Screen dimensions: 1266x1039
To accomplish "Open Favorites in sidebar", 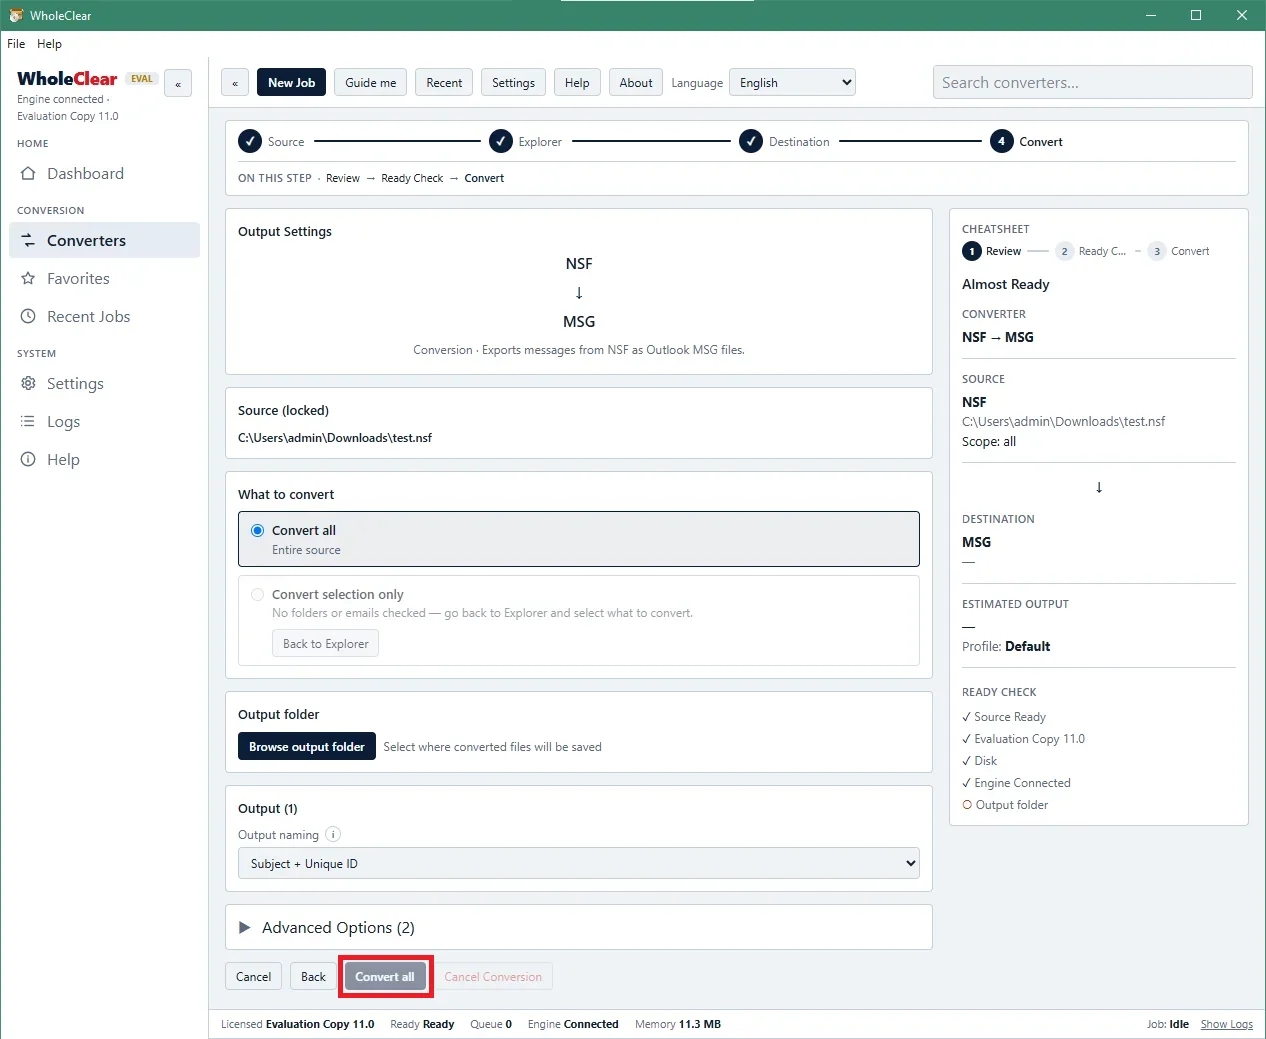I will click(105, 279).
